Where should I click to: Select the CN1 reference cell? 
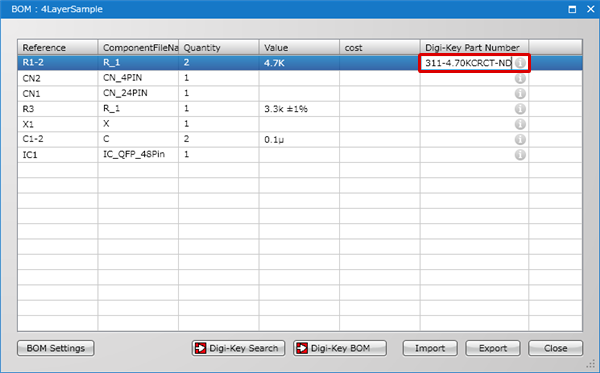(57, 94)
